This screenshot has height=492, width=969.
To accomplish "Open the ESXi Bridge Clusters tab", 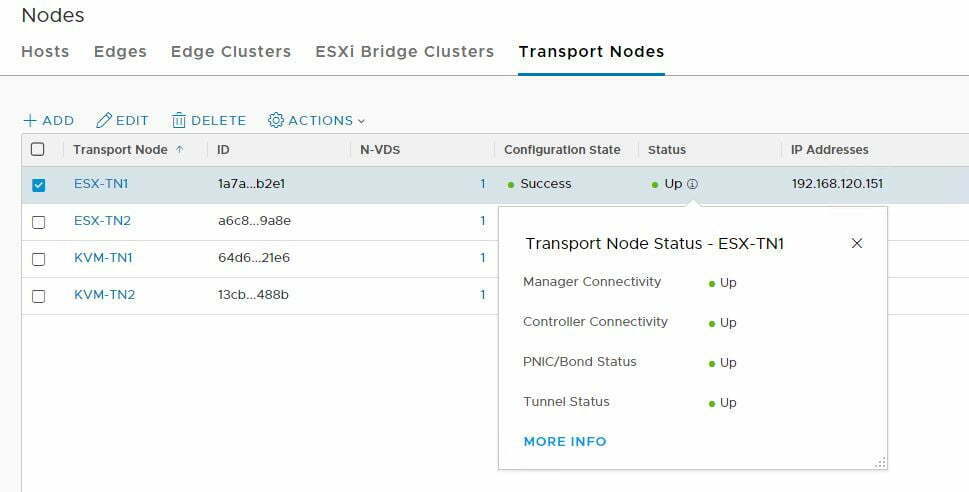I will tap(405, 51).
